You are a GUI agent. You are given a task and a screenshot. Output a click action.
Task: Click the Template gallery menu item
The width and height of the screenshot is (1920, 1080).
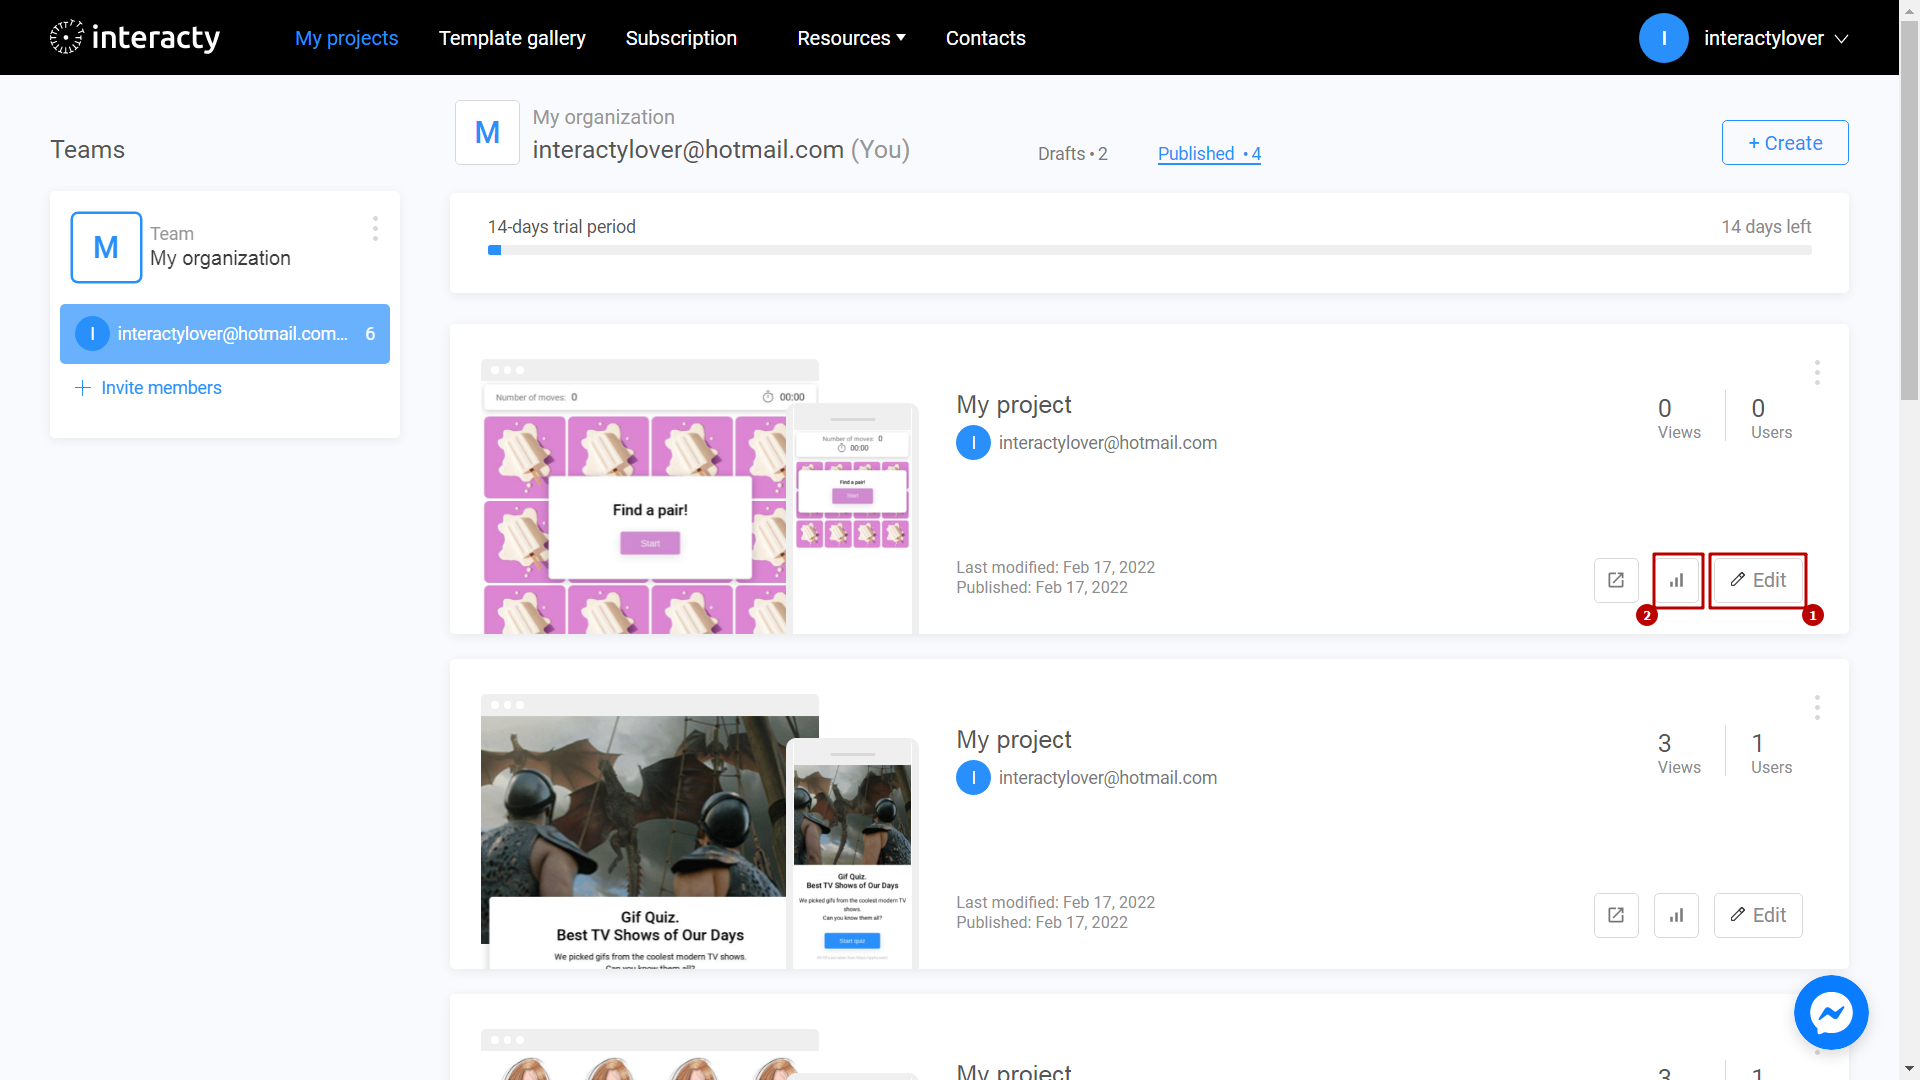512,37
